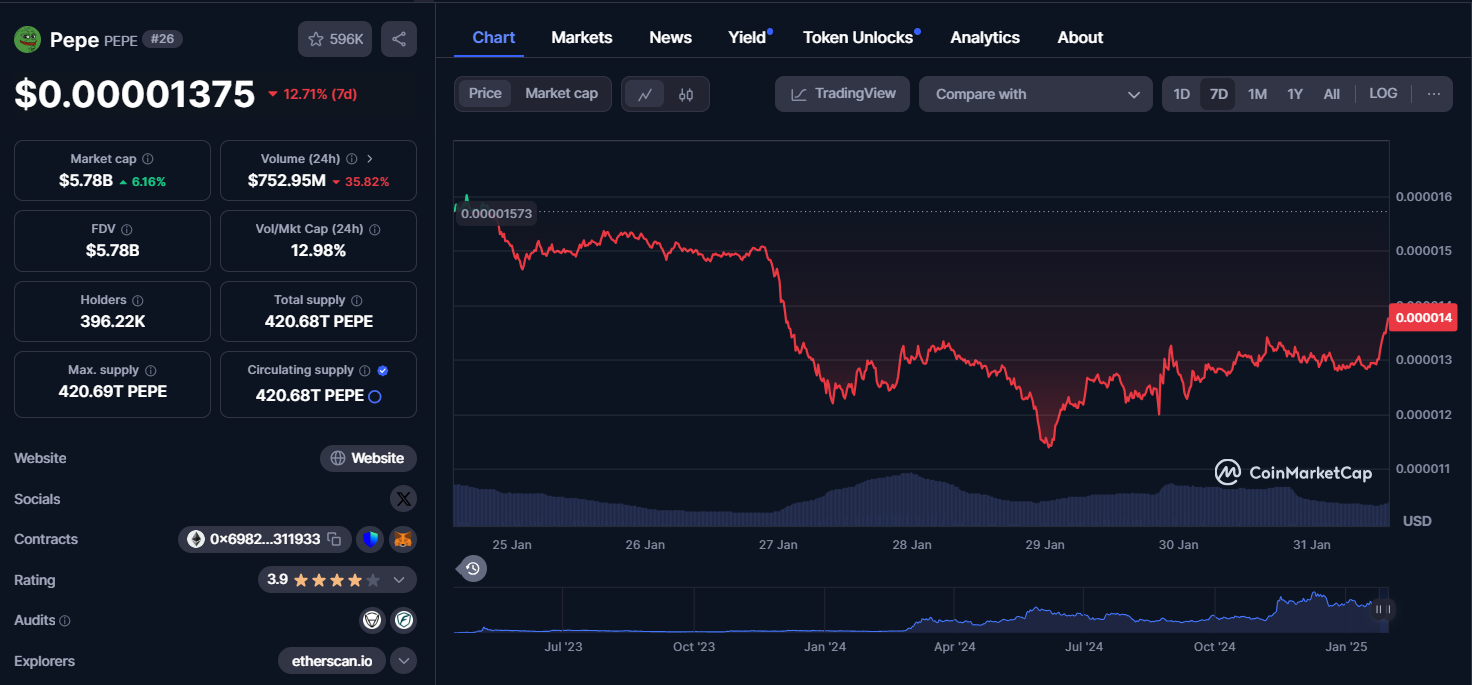Add token to MetaMask via fox icon
Image resolution: width=1472 pixels, height=685 pixels.
click(403, 540)
